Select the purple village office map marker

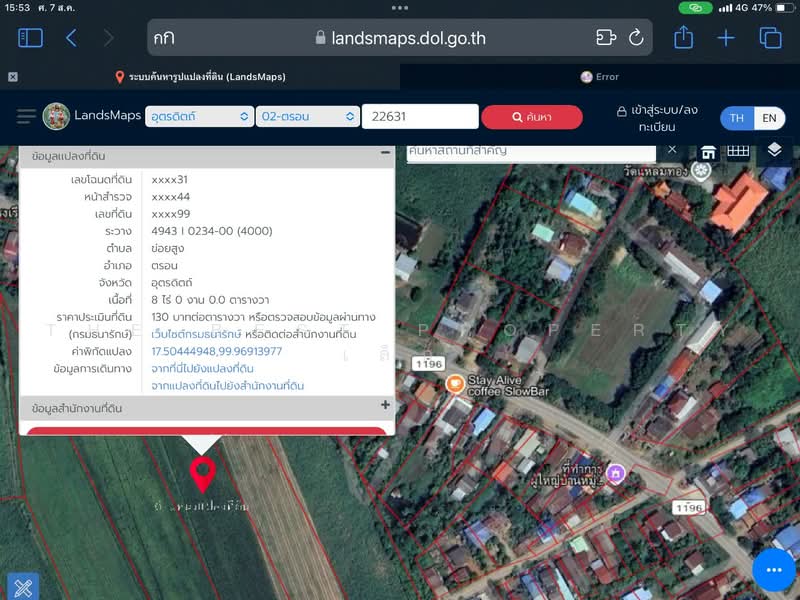[616, 473]
